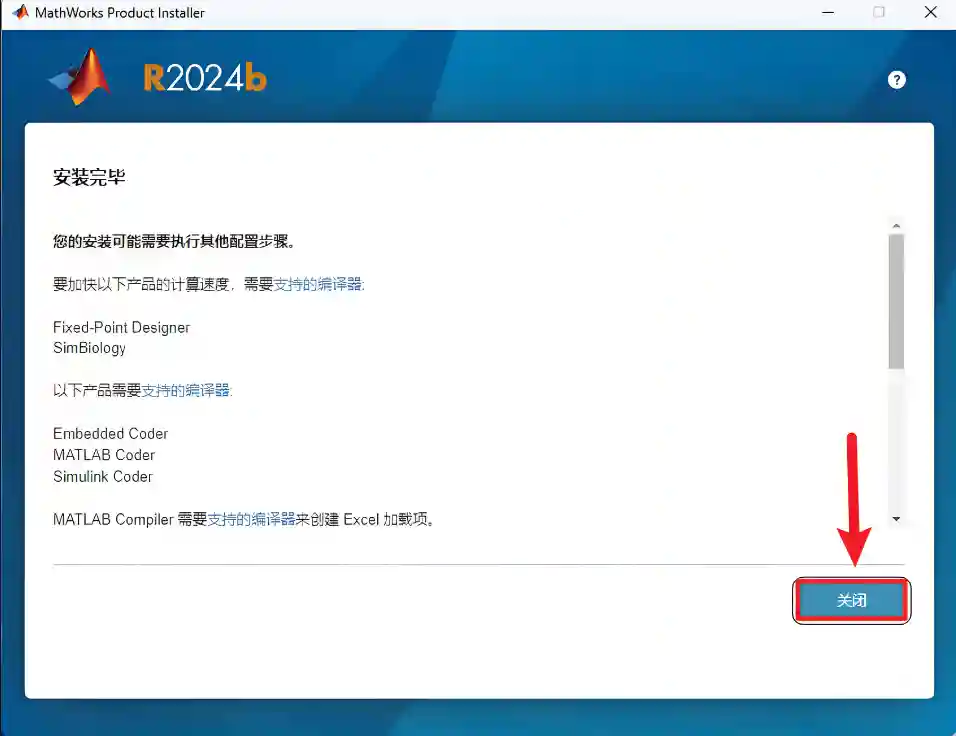
Task: Click the MathWorks icon in the title bar
Action: pyautogui.click(x=20, y=13)
